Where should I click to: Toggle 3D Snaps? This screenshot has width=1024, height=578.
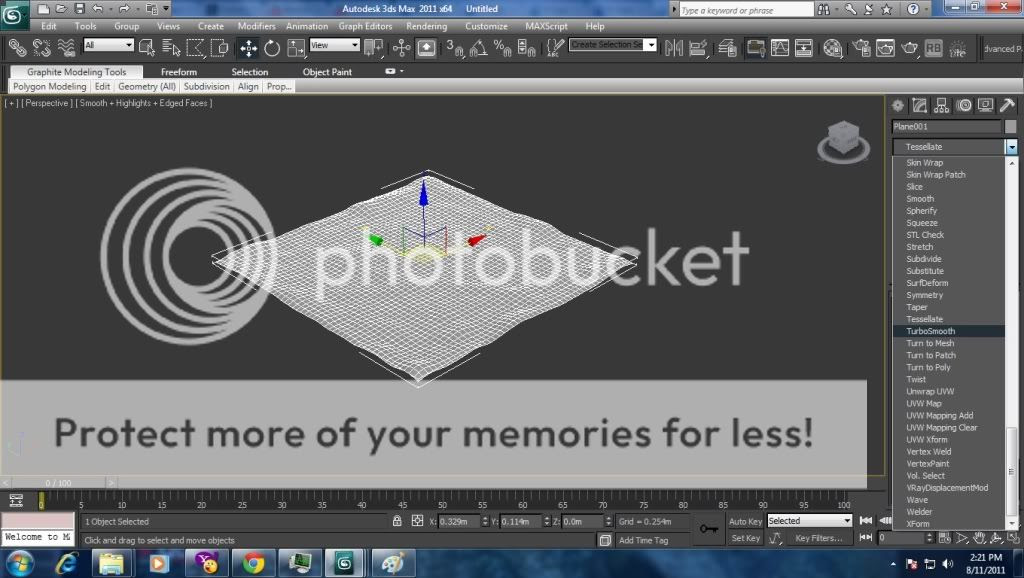pyautogui.click(x=455, y=48)
